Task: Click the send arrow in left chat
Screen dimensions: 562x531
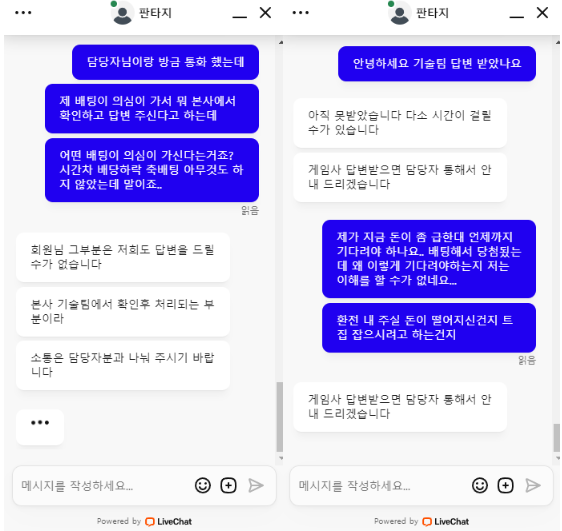Action: pos(256,485)
